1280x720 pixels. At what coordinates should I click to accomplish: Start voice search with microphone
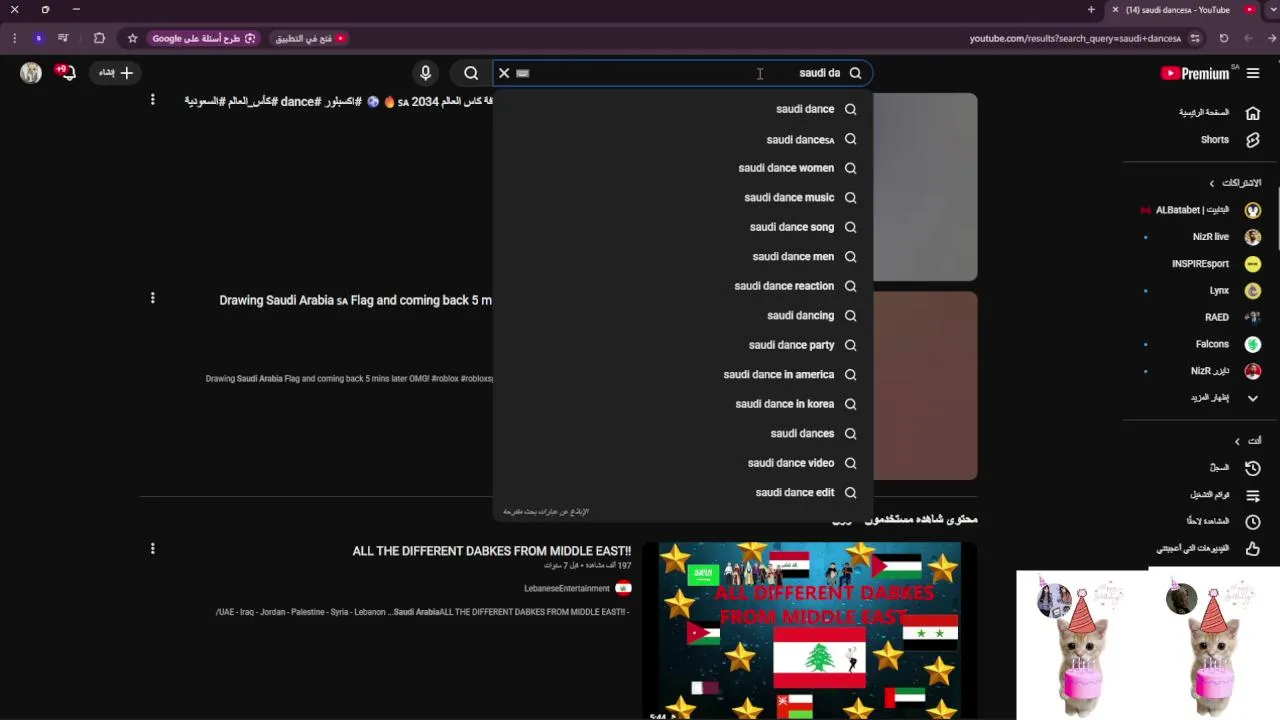pos(425,73)
